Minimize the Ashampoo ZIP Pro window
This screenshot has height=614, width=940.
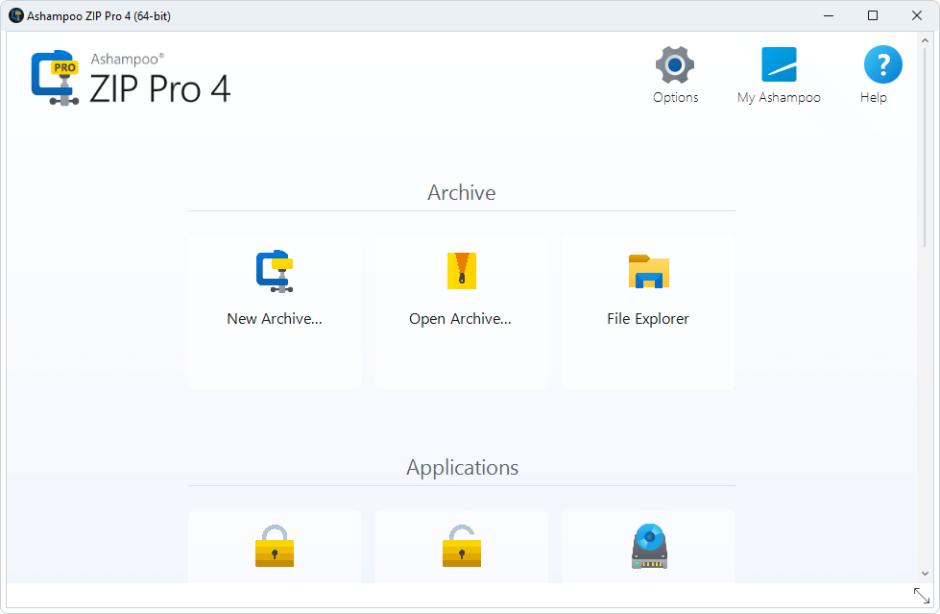tap(828, 16)
